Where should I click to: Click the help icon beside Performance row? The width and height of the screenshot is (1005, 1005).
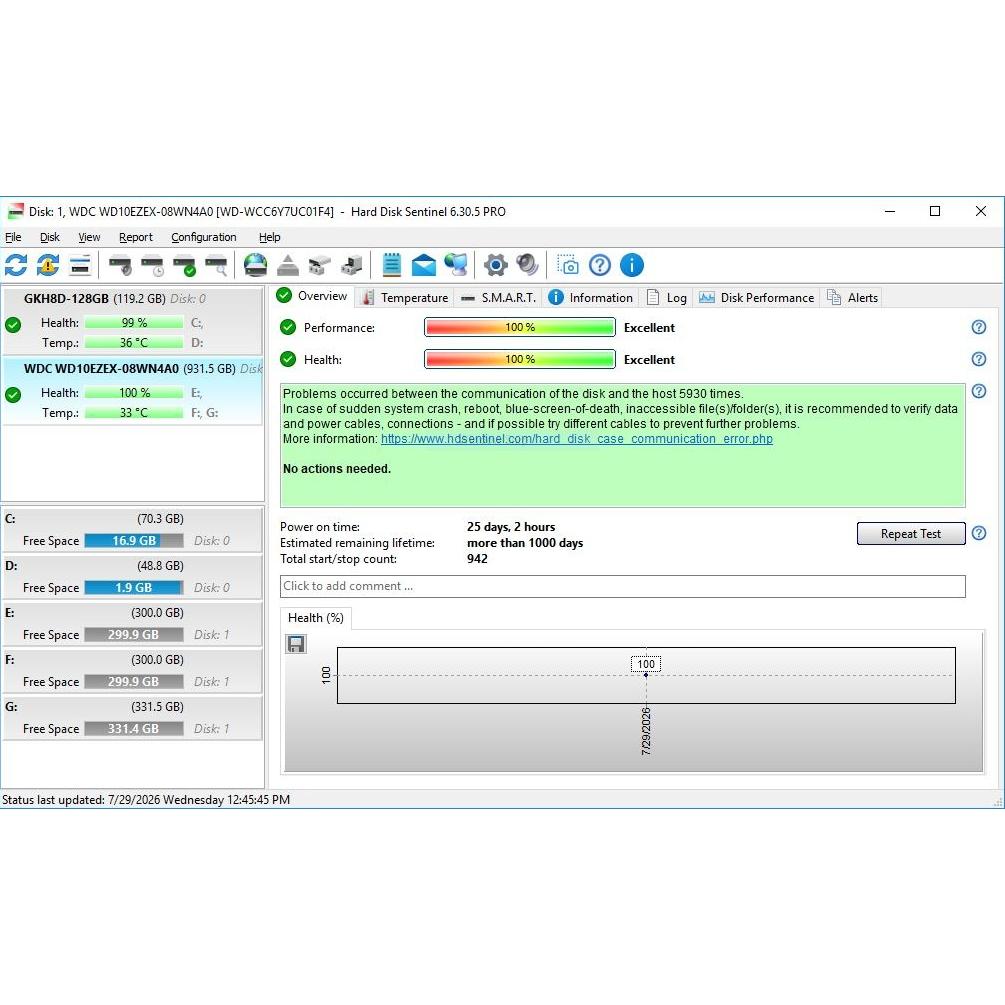(979, 328)
